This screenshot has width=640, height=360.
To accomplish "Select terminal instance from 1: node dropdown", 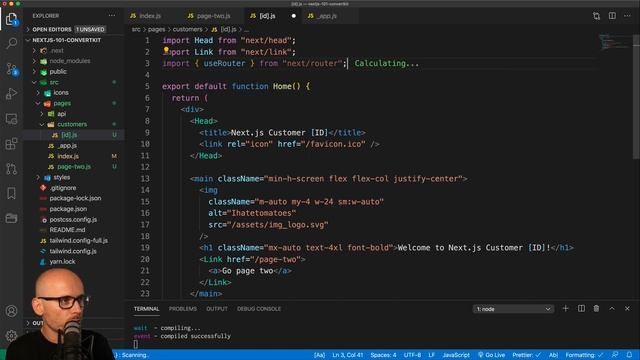I will coord(513,309).
